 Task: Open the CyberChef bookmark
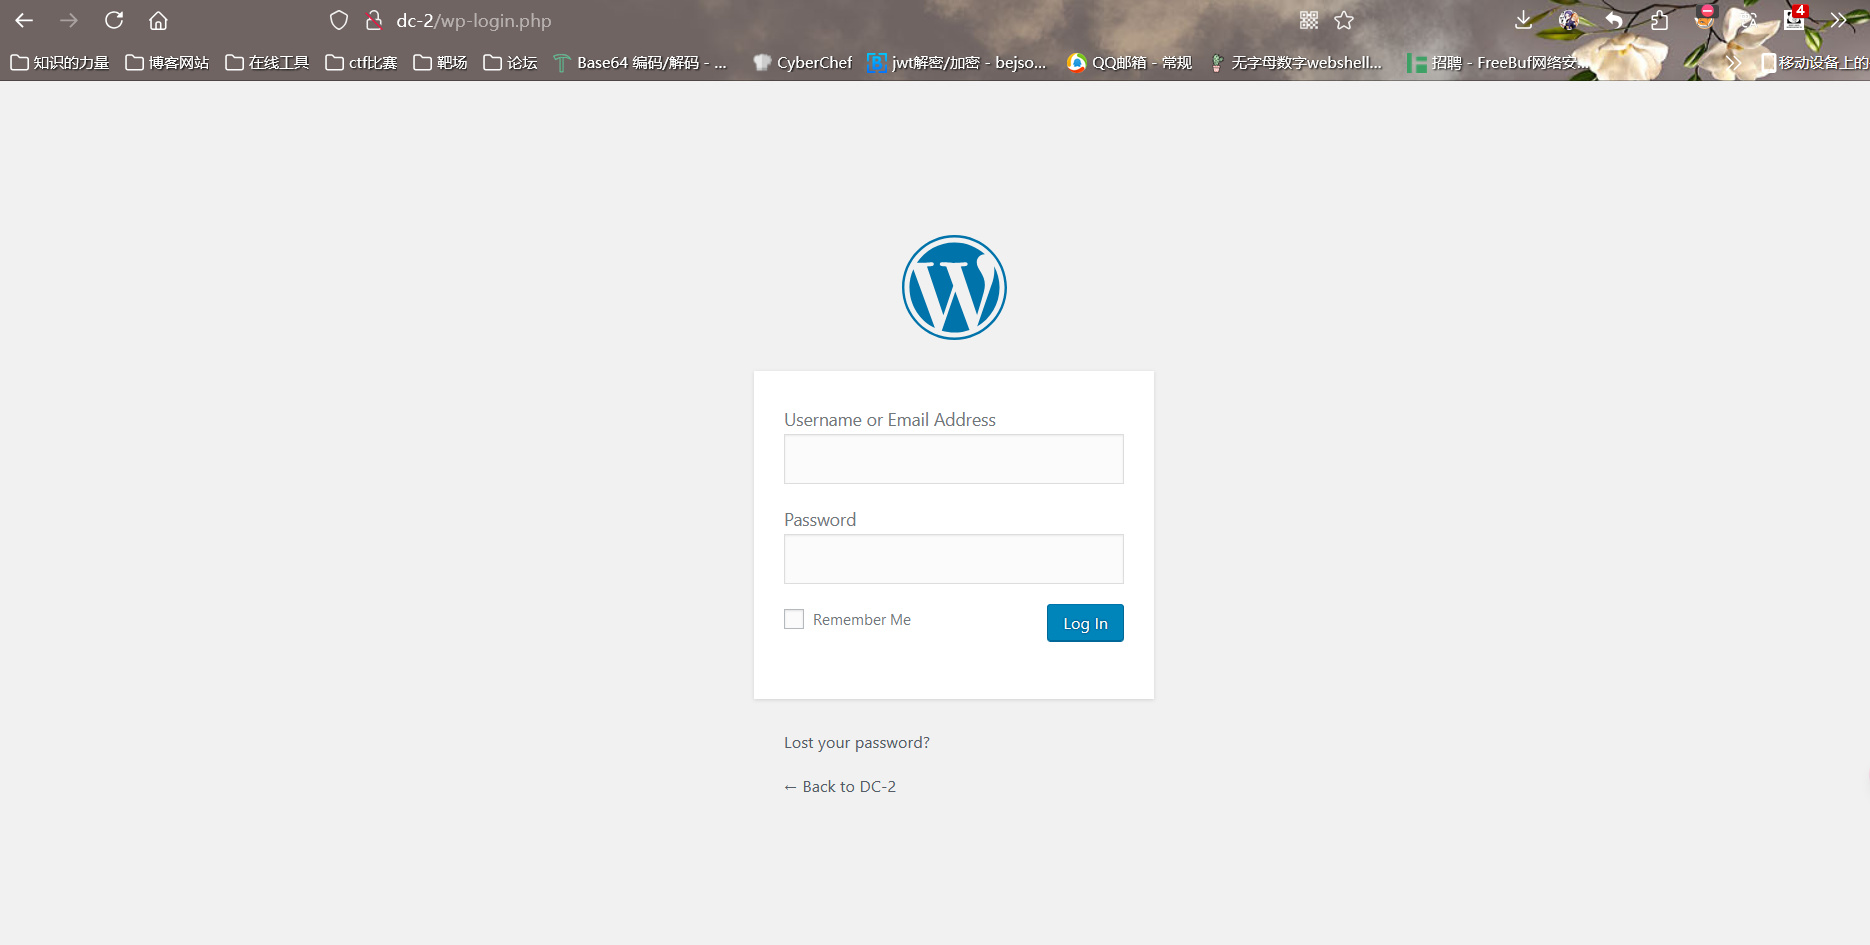tap(803, 63)
